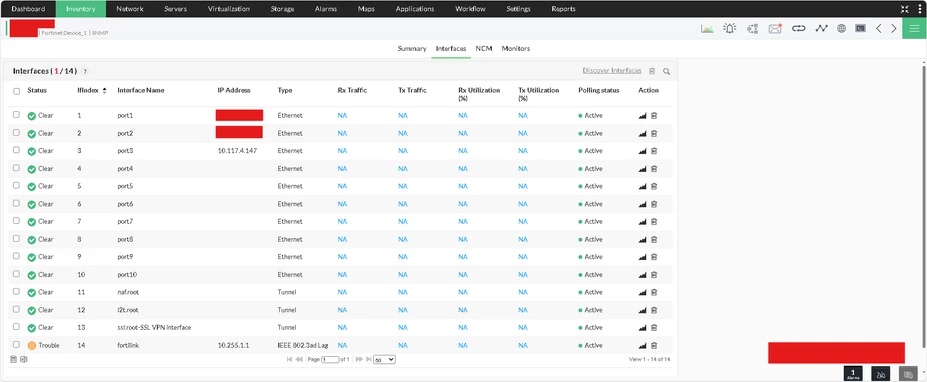Check the fortilink row checkbox

[x=17, y=344]
